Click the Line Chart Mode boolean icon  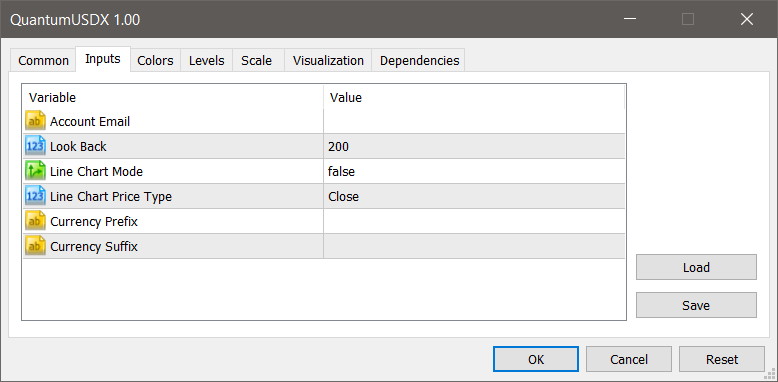point(35,172)
